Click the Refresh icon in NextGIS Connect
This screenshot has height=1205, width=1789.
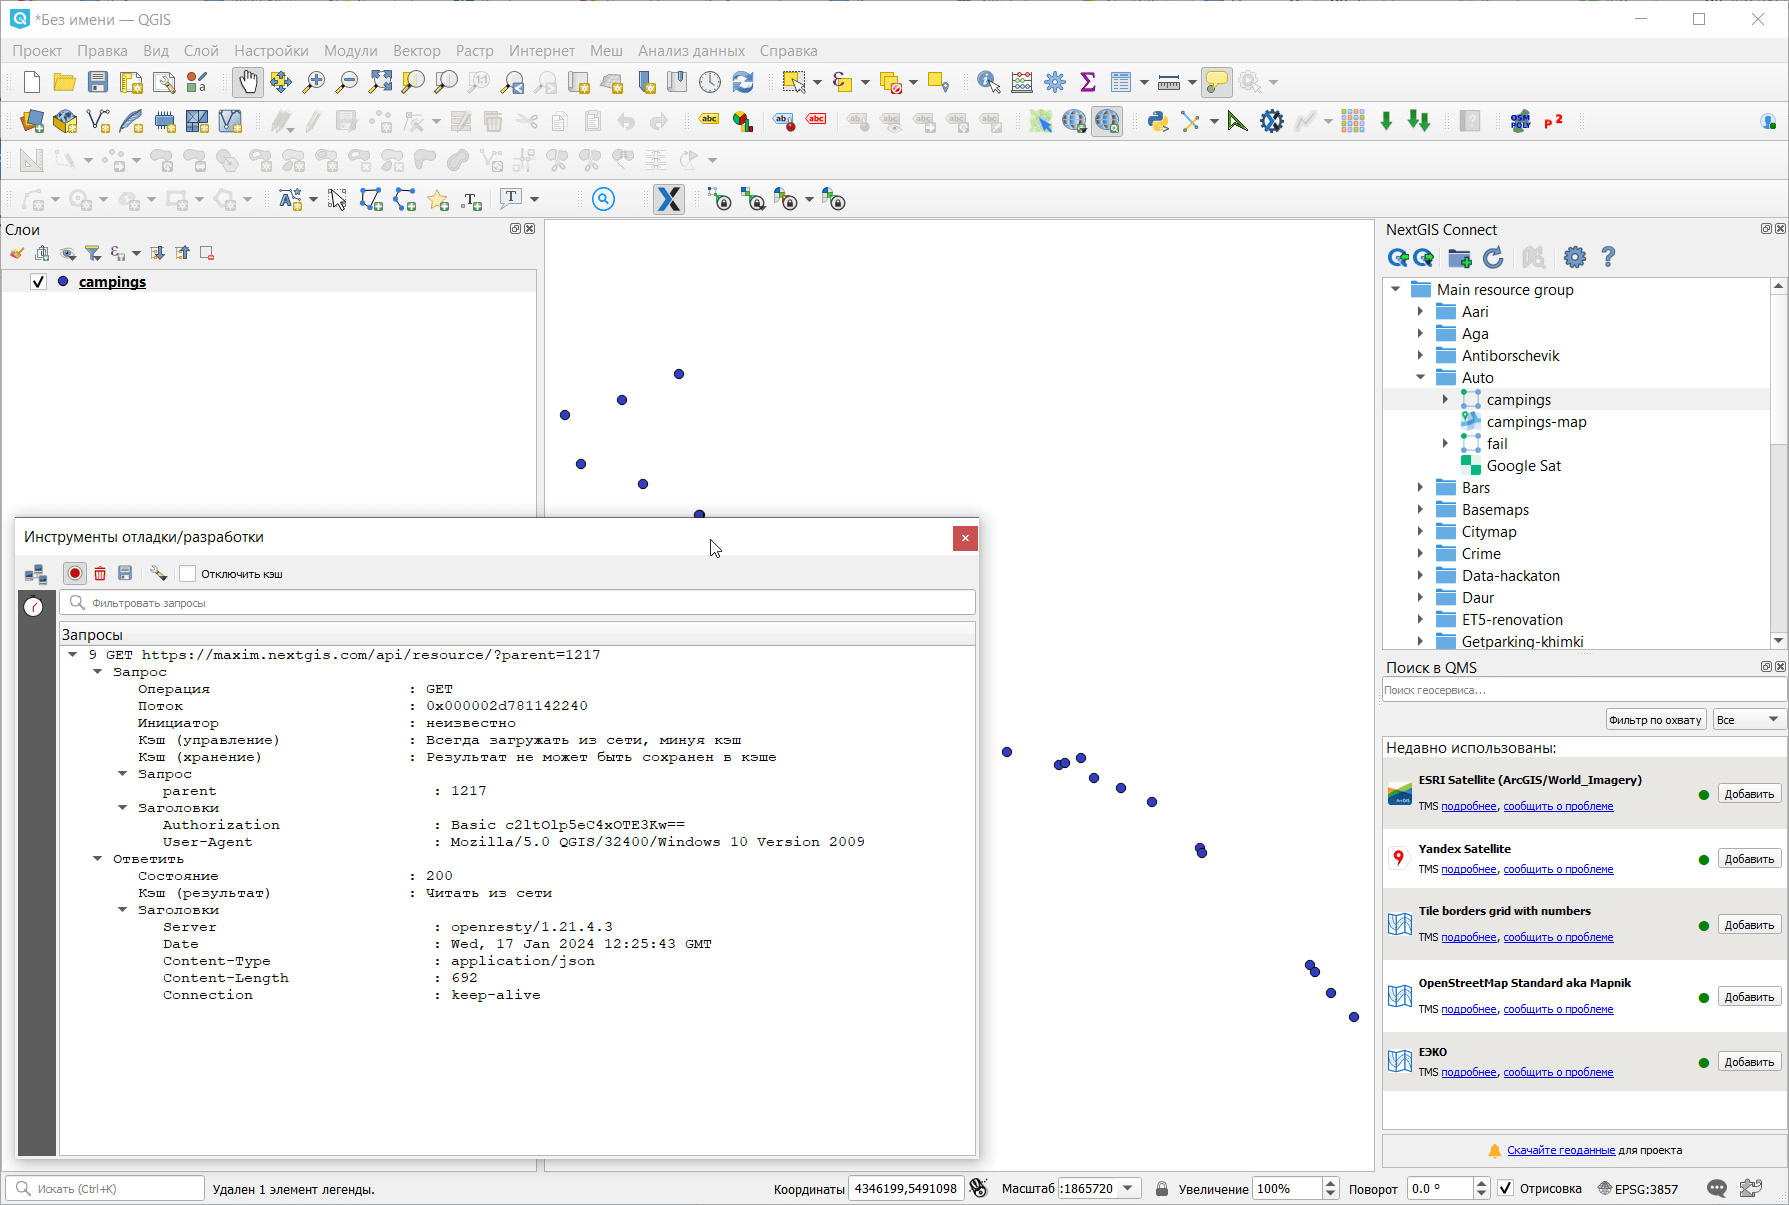[x=1493, y=258]
